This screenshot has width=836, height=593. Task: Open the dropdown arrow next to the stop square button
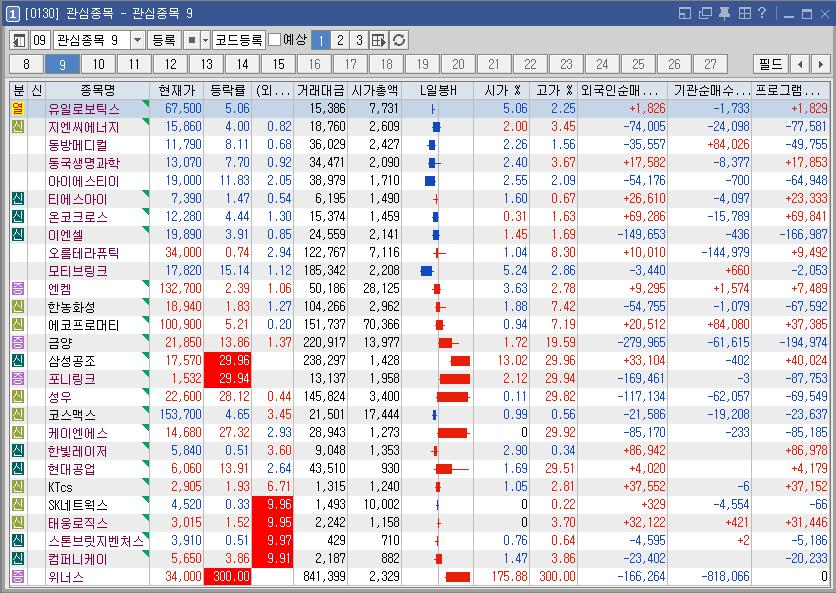205,40
